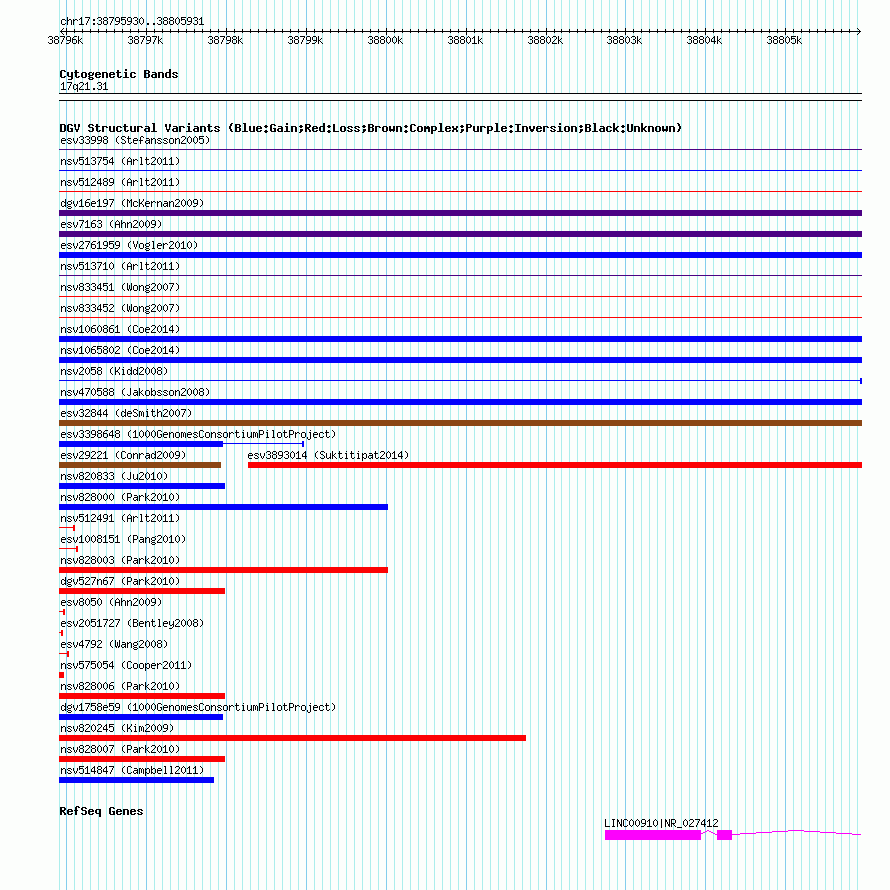Click the dgv16e197 (McKernan2009) purple inversion bar
The width and height of the screenshot is (890, 890).
(x=460, y=213)
